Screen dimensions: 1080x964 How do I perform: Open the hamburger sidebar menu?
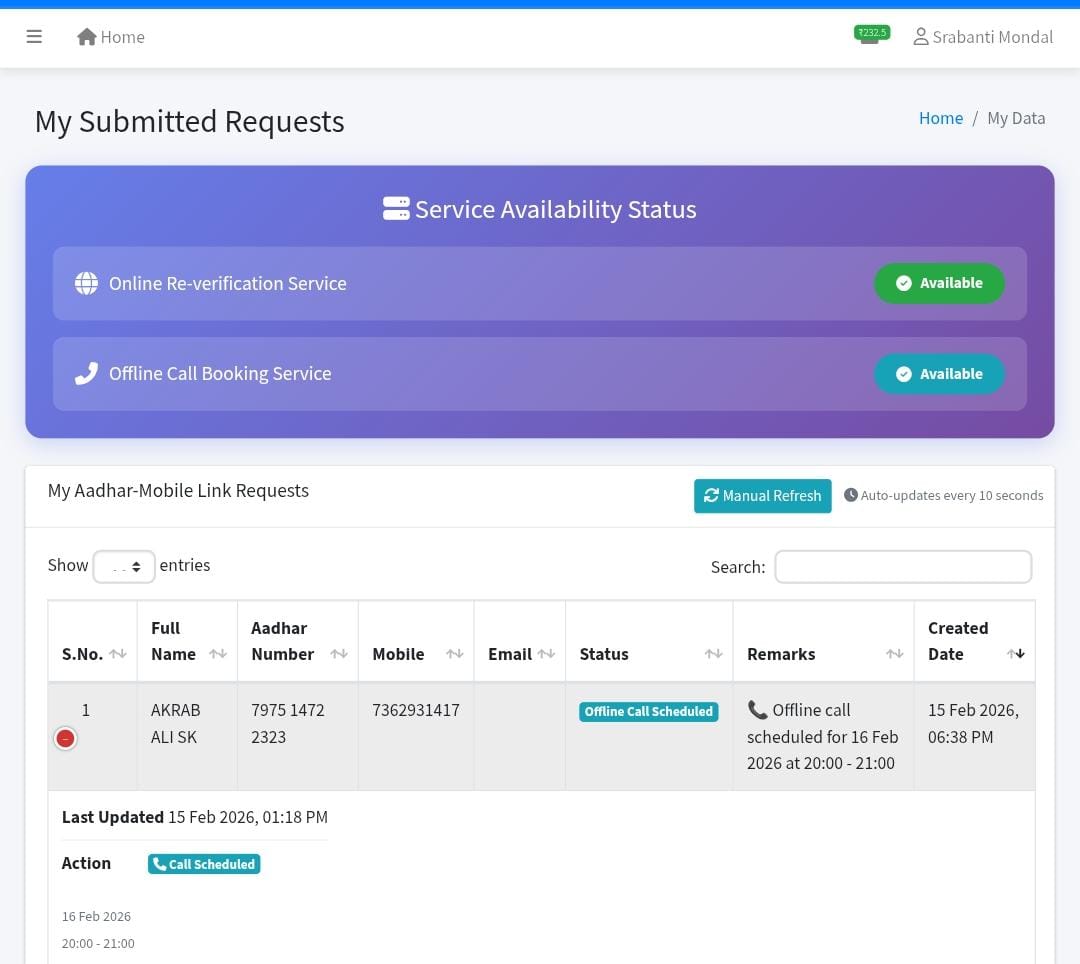(x=34, y=37)
